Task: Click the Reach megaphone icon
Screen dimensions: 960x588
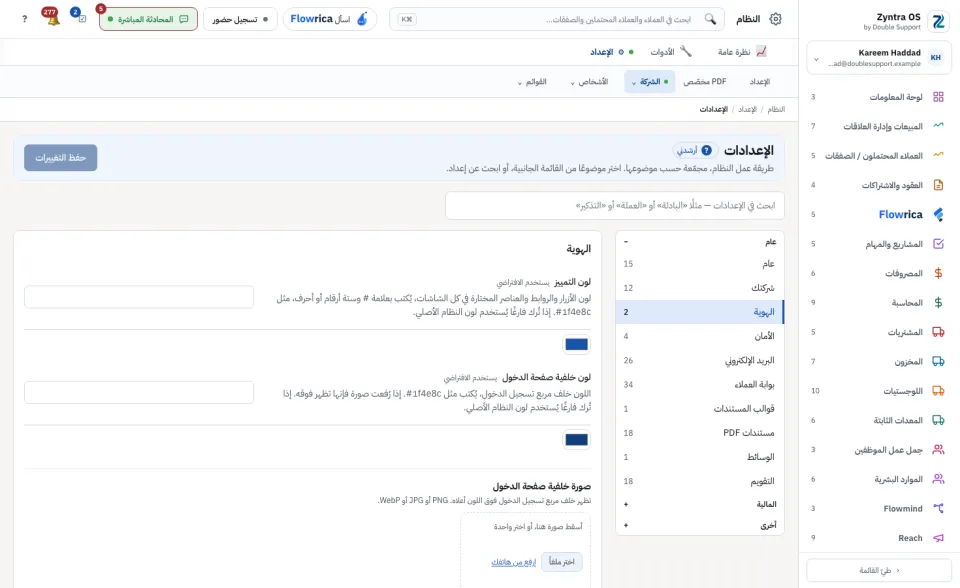Action: (x=938, y=538)
